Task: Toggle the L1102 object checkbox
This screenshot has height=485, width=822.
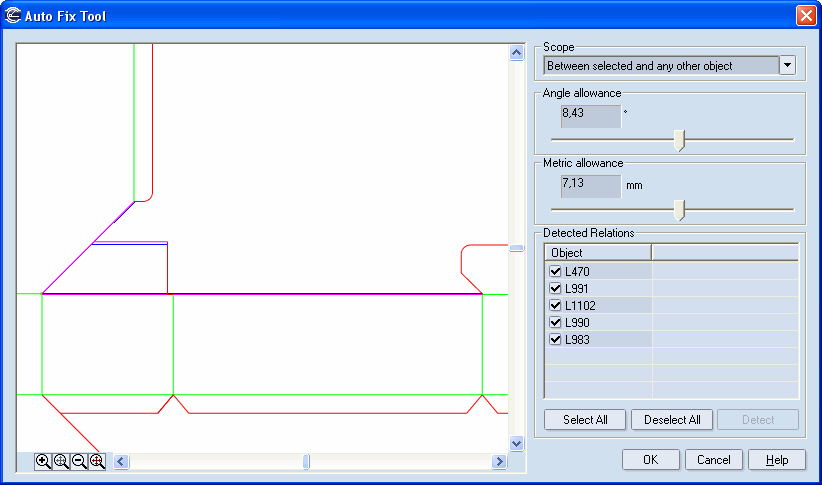Action: [556, 306]
